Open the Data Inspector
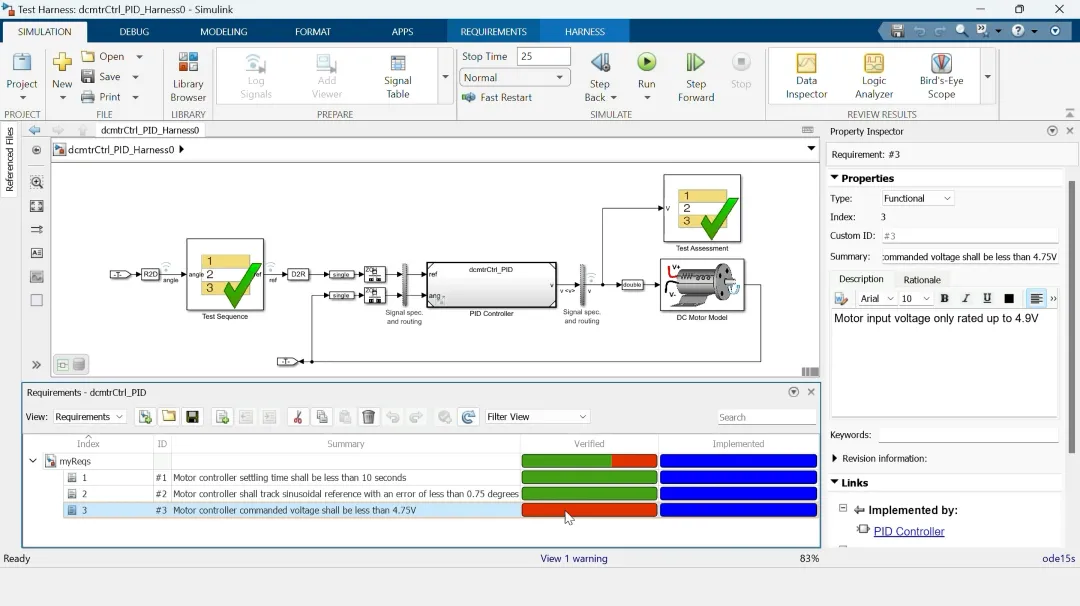This screenshot has height=606, width=1080. pos(806,76)
